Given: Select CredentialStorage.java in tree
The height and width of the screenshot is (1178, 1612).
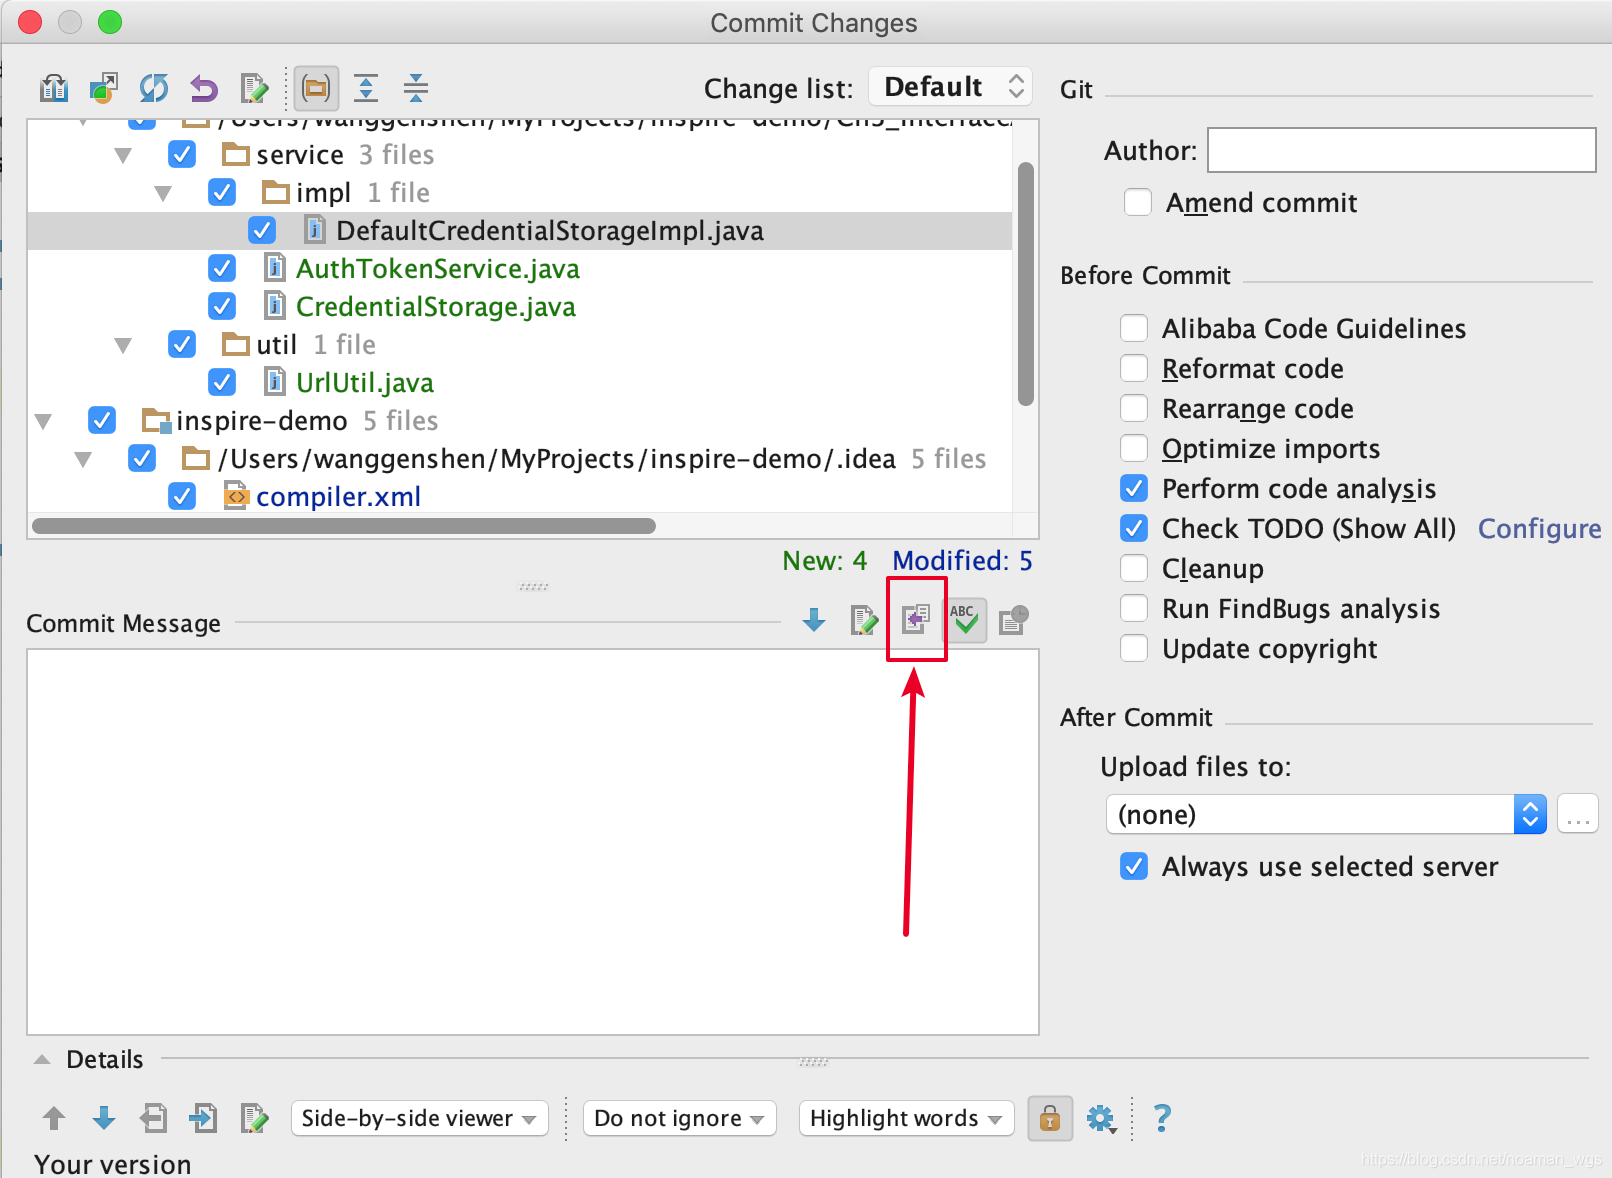Looking at the screenshot, I should point(435,306).
